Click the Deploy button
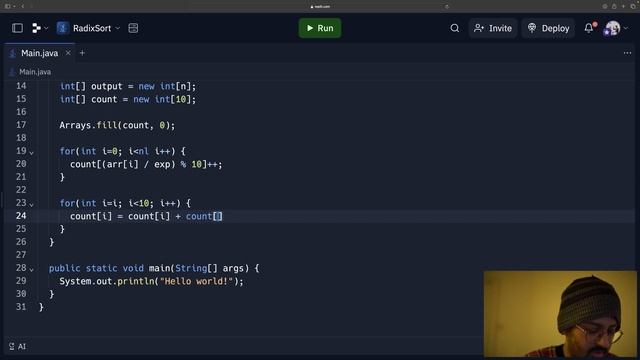This screenshot has height=360, width=640. (548, 28)
